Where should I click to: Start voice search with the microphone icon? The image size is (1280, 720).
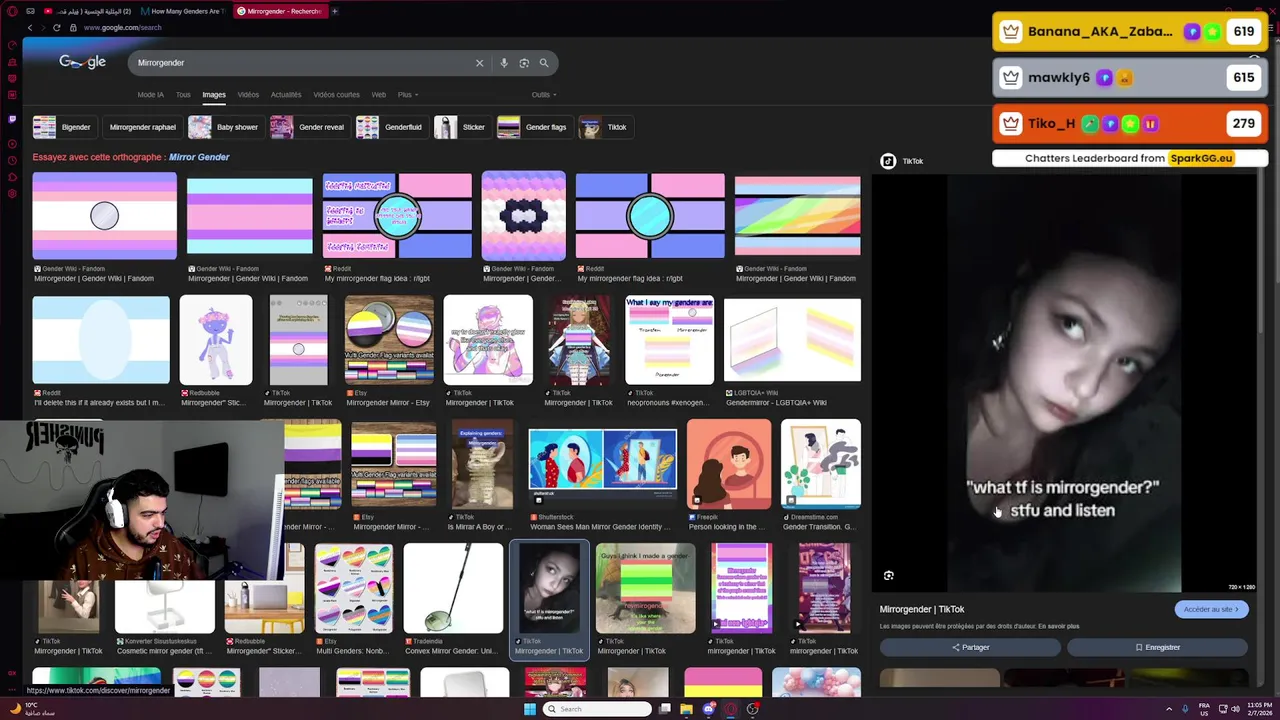[x=504, y=63]
